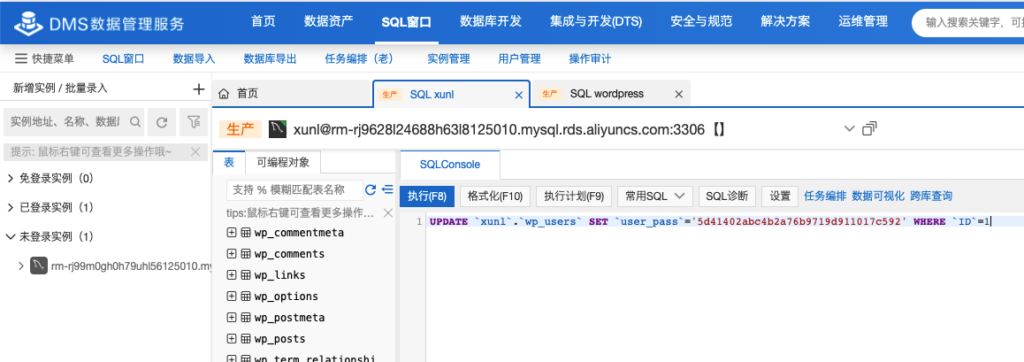Expand the wp_posts table node
The height and width of the screenshot is (362, 1024).
pos(231,338)
